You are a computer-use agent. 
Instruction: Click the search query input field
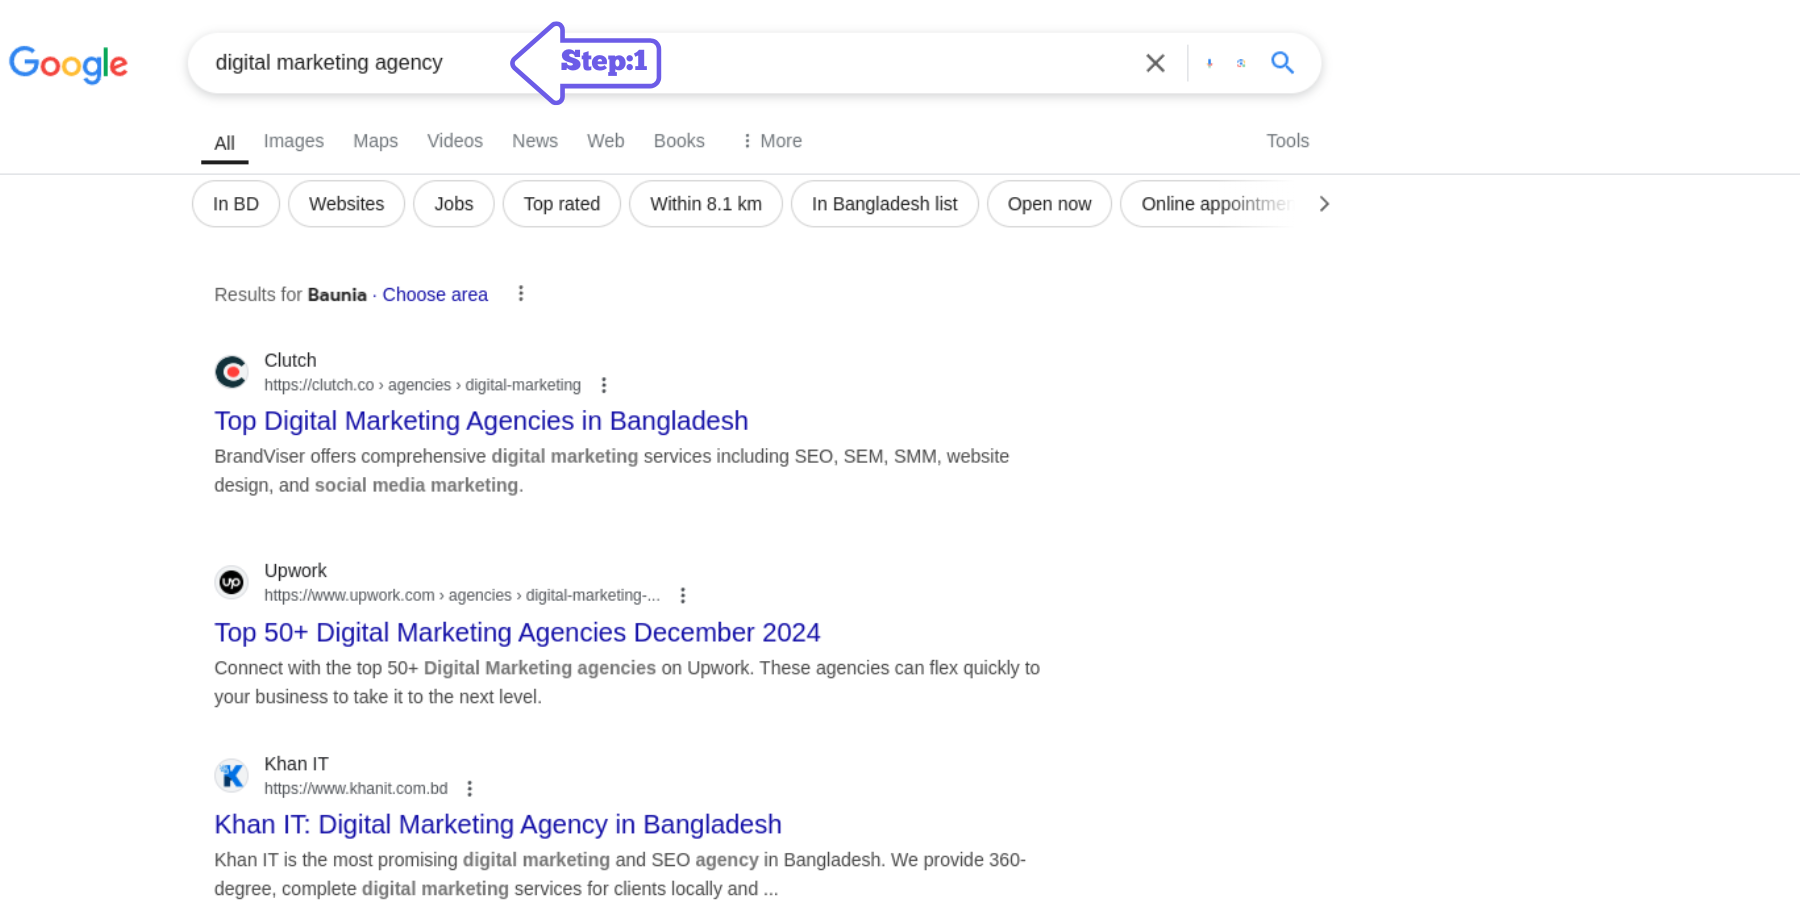(x=660, y=63)
